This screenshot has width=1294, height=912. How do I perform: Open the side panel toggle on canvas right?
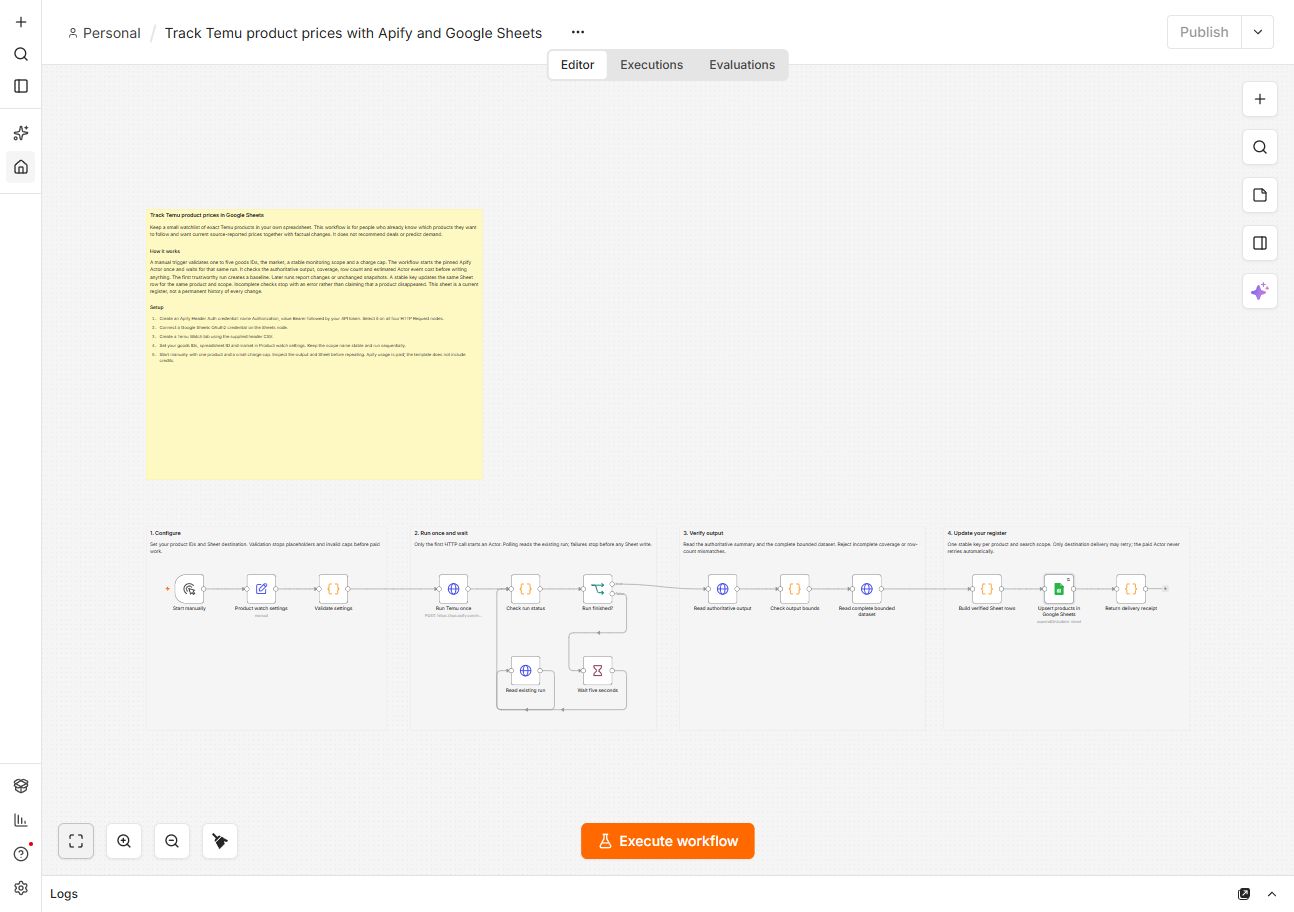[1260, 243]
